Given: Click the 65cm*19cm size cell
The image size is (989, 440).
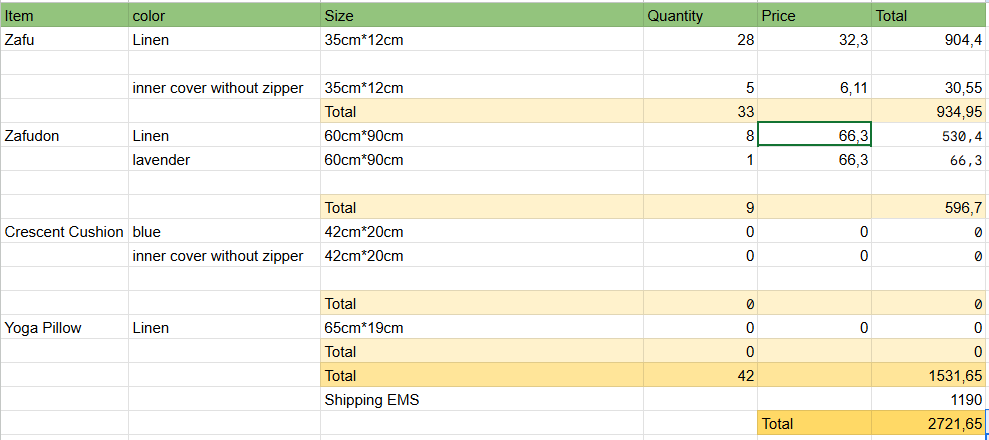Looking at the screenshot, I should (482, 327).
